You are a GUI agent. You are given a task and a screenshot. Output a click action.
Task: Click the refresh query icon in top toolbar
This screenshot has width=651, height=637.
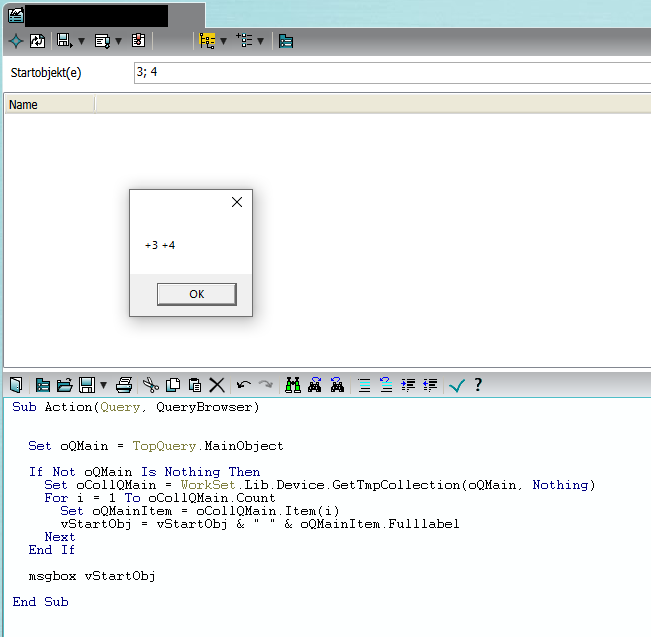point(37,41)
